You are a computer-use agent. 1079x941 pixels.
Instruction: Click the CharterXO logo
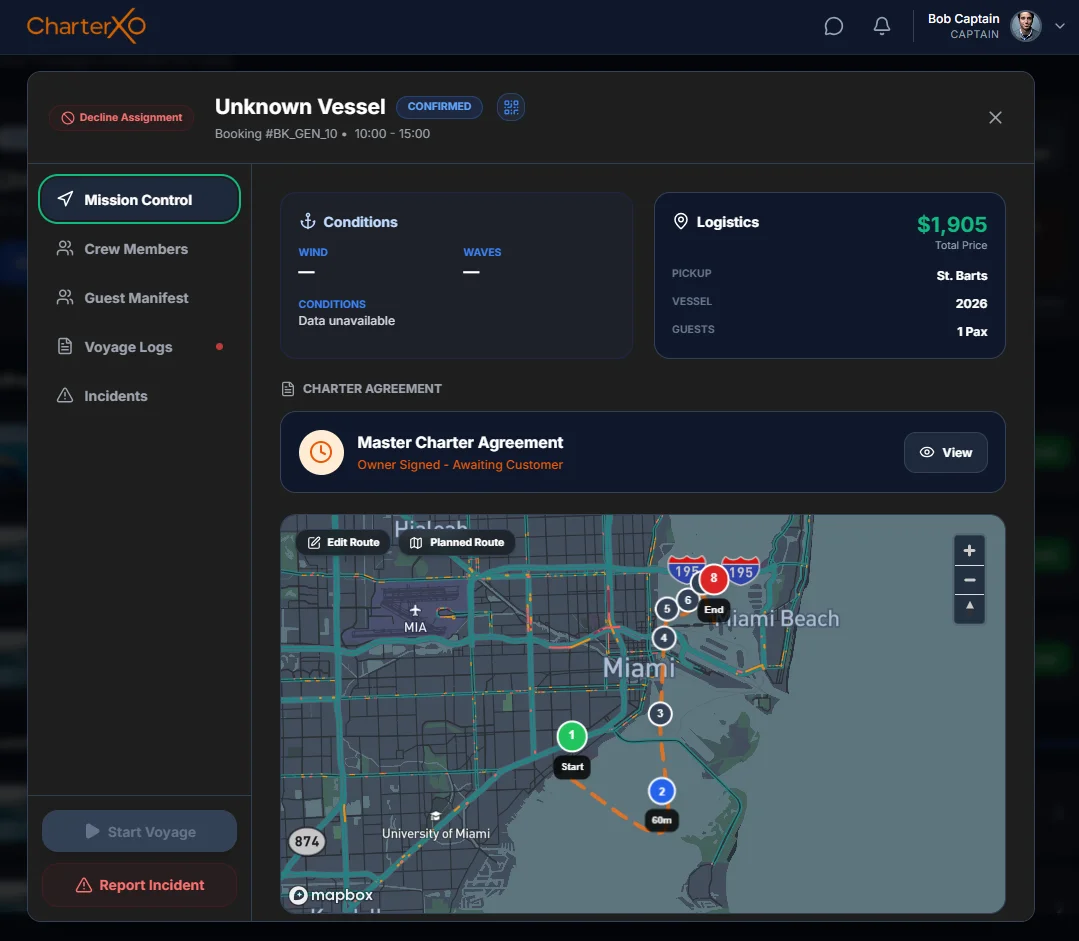[x=86, y=26]
